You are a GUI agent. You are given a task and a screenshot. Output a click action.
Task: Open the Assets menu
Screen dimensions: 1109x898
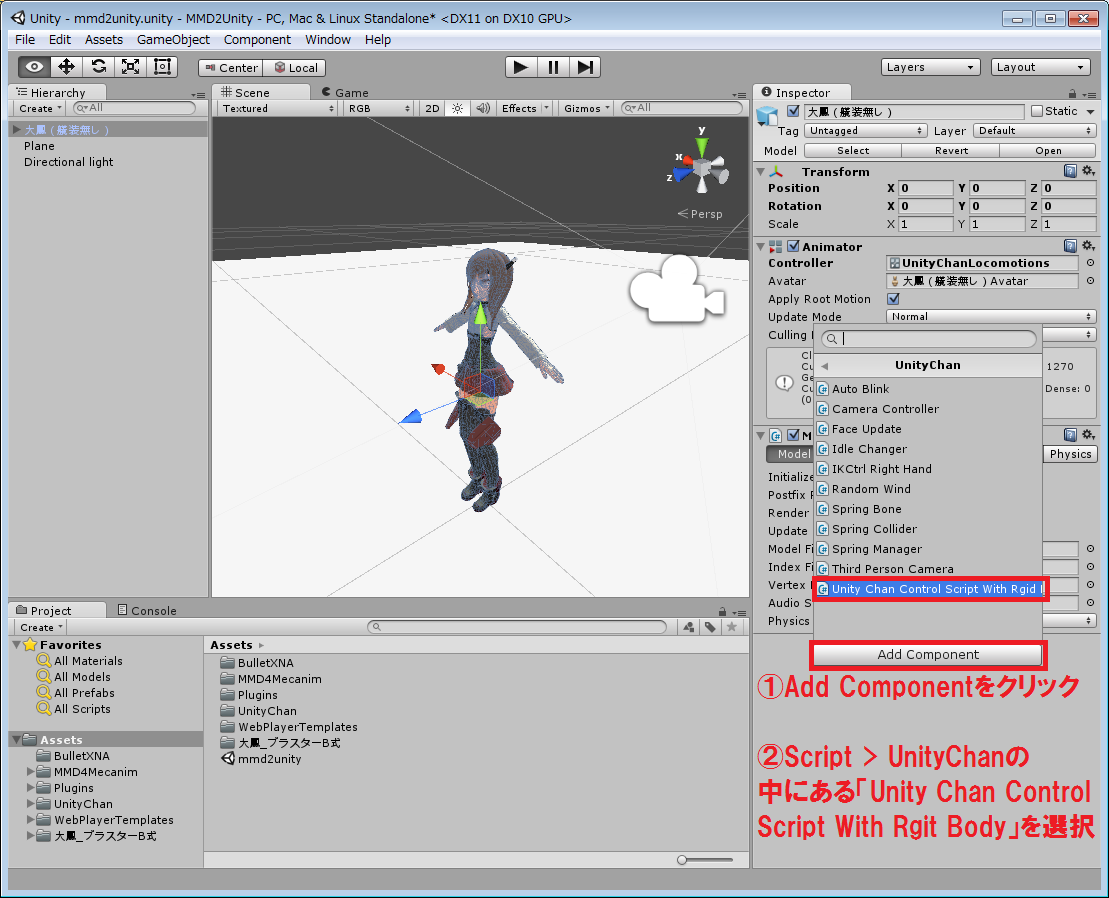pos(104,40)
